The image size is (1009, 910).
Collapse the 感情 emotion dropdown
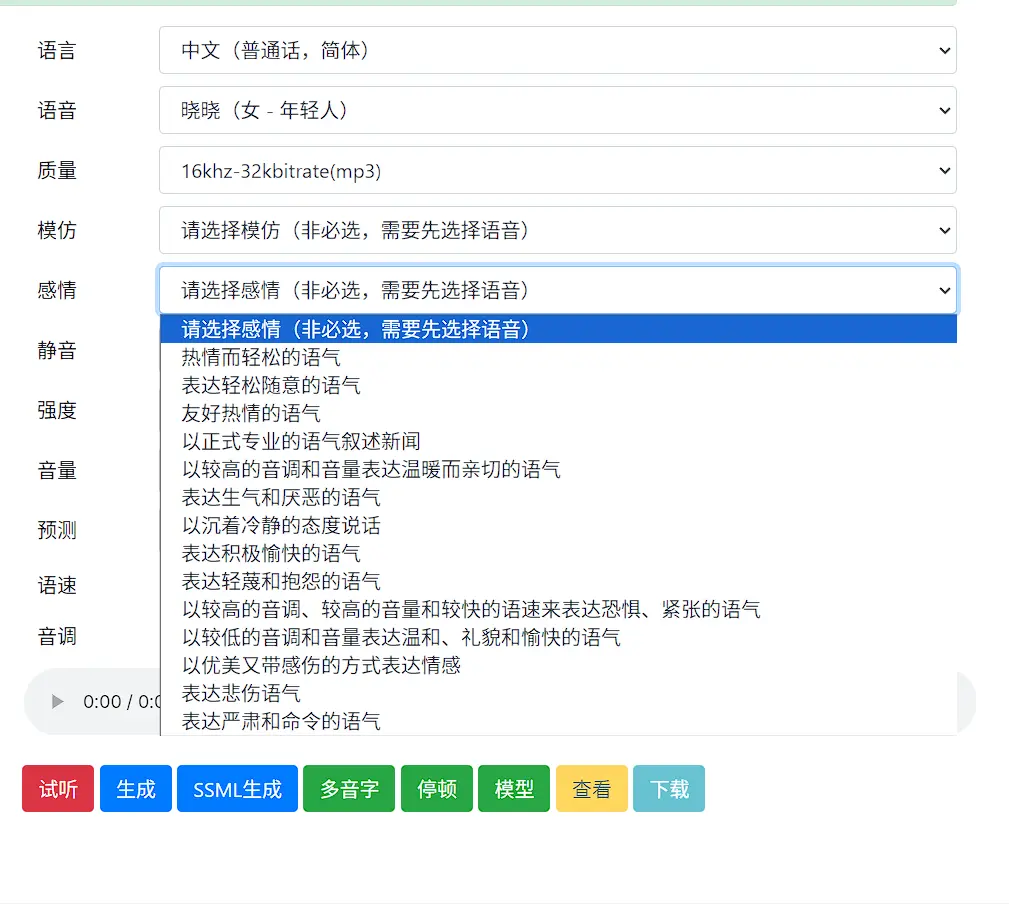pyautogui.click(x=557, y=290)
